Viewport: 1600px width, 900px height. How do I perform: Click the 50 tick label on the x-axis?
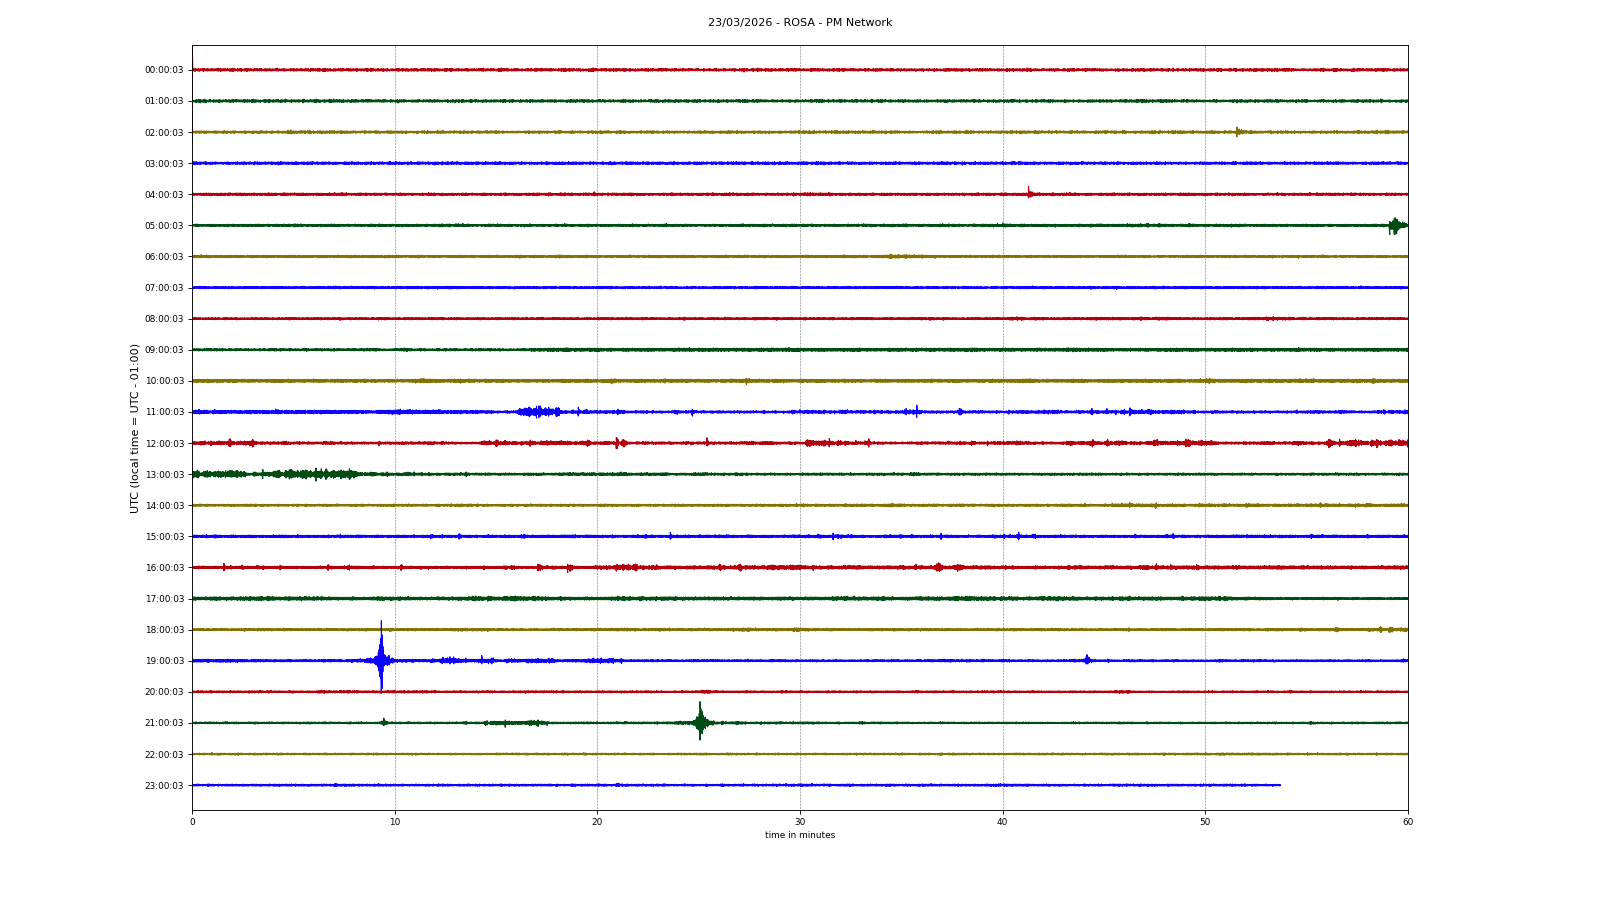click(x=1205, y=822)
